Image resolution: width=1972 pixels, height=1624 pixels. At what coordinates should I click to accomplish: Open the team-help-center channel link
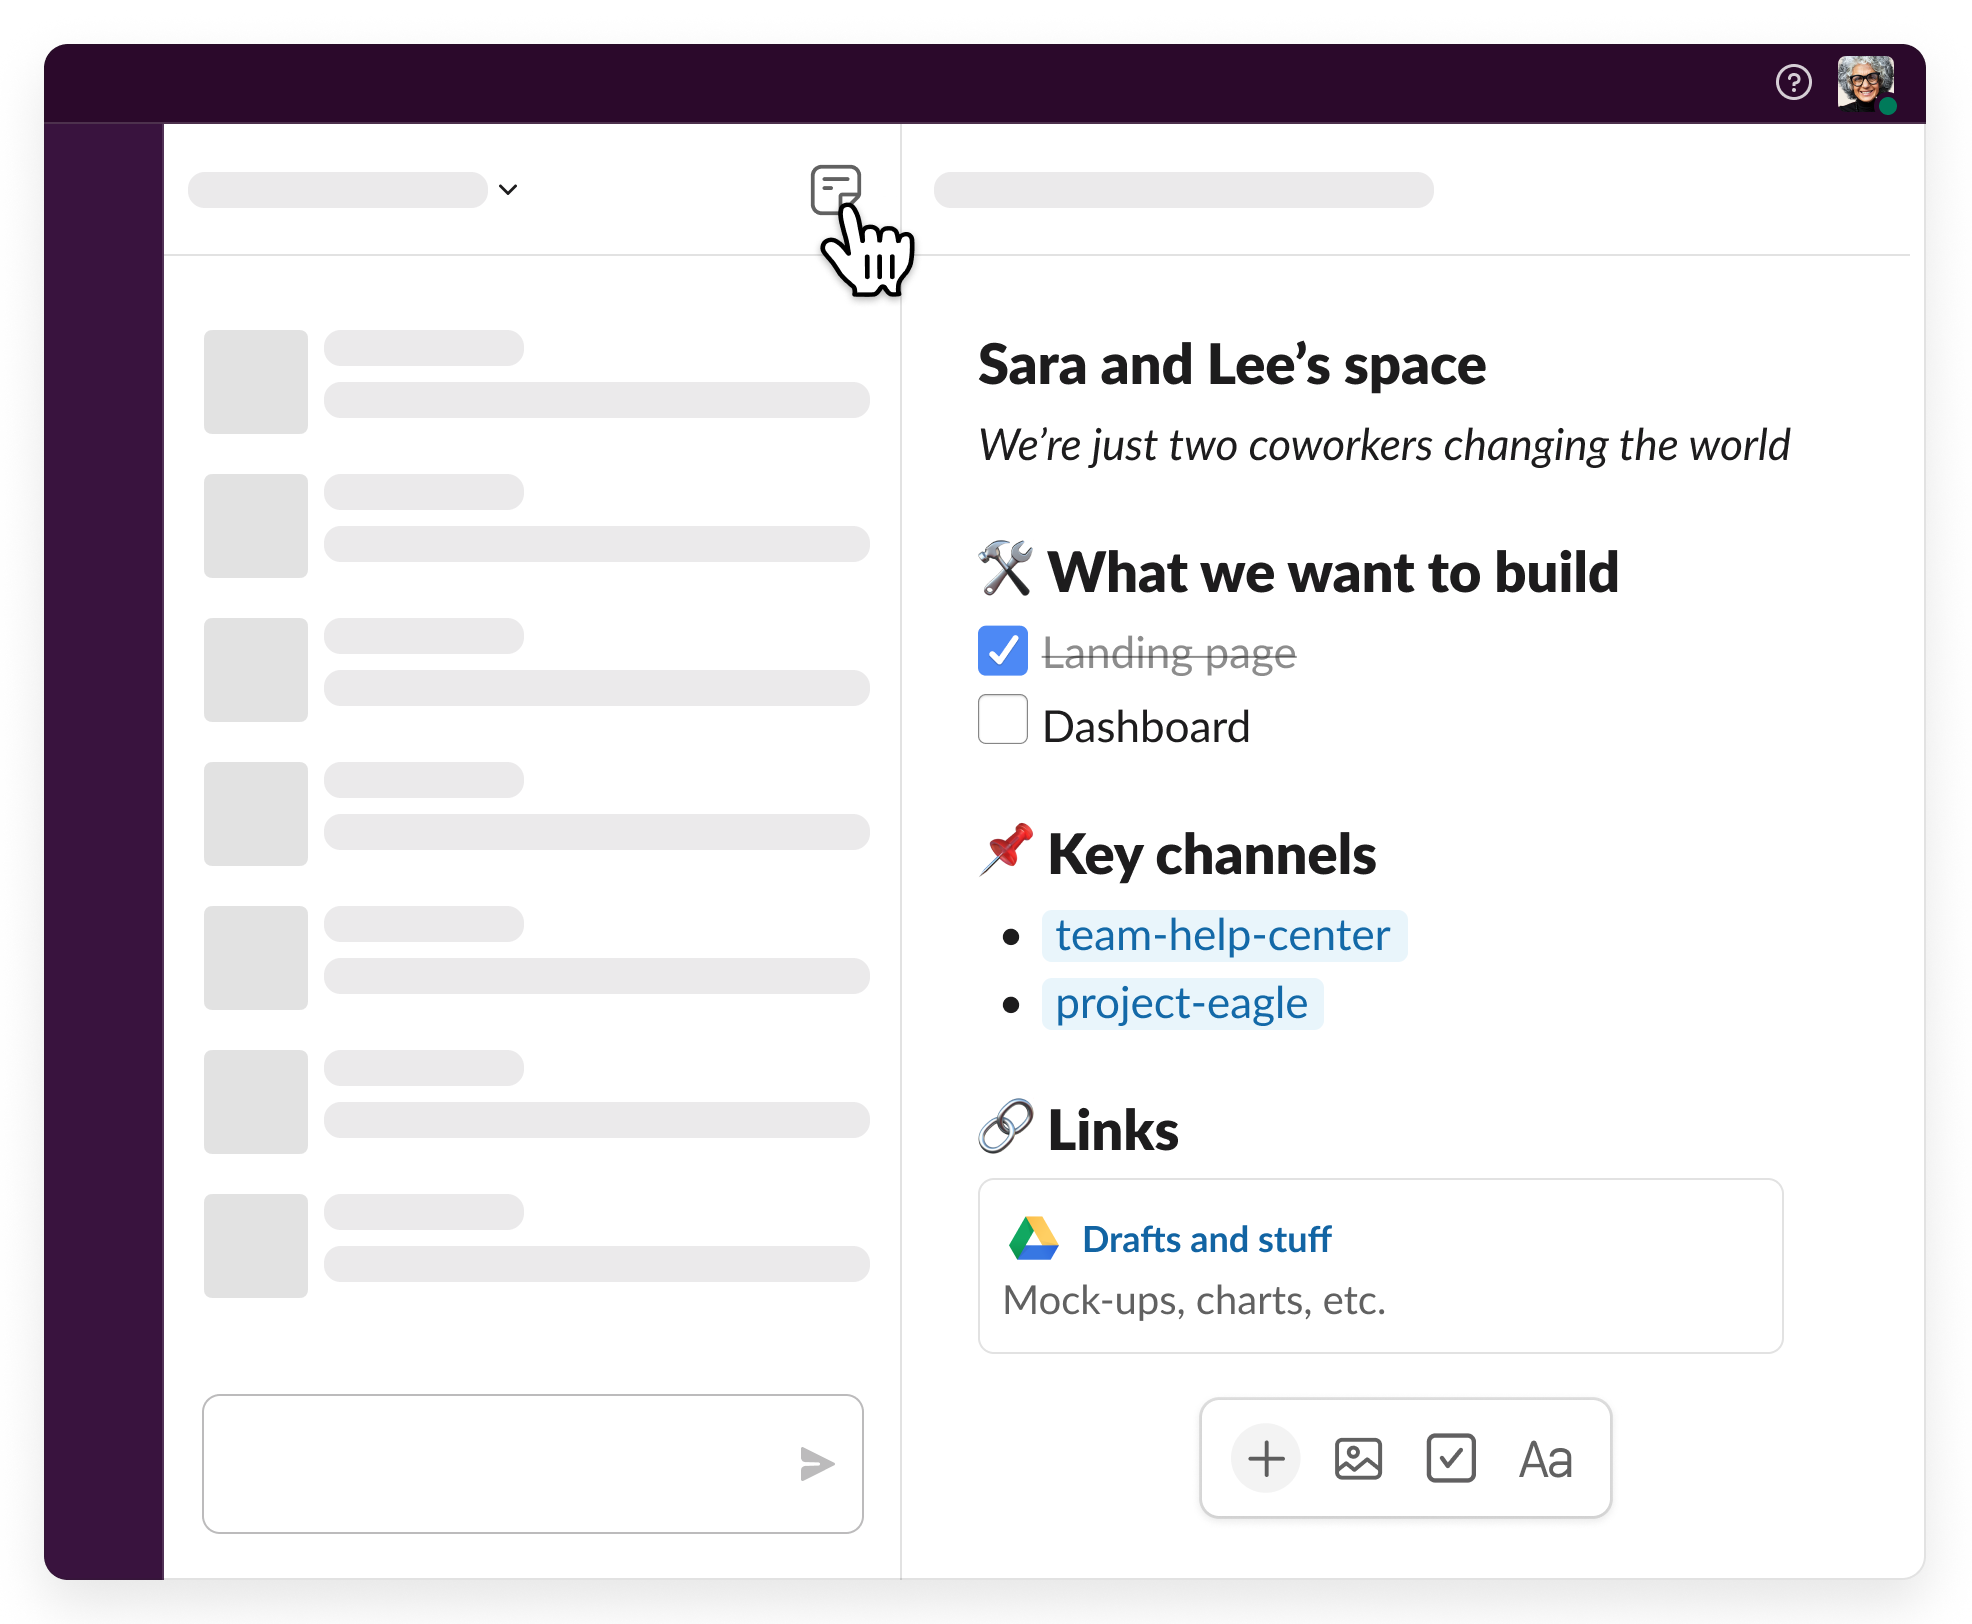[x=1222, y=935]
